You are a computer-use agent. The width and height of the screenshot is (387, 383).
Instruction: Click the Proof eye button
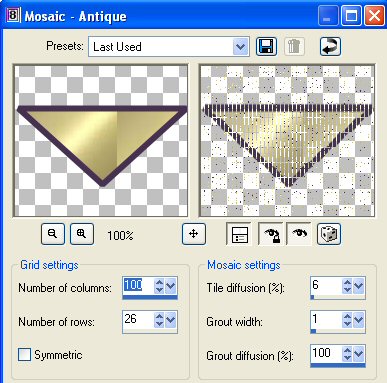[299, 234]
